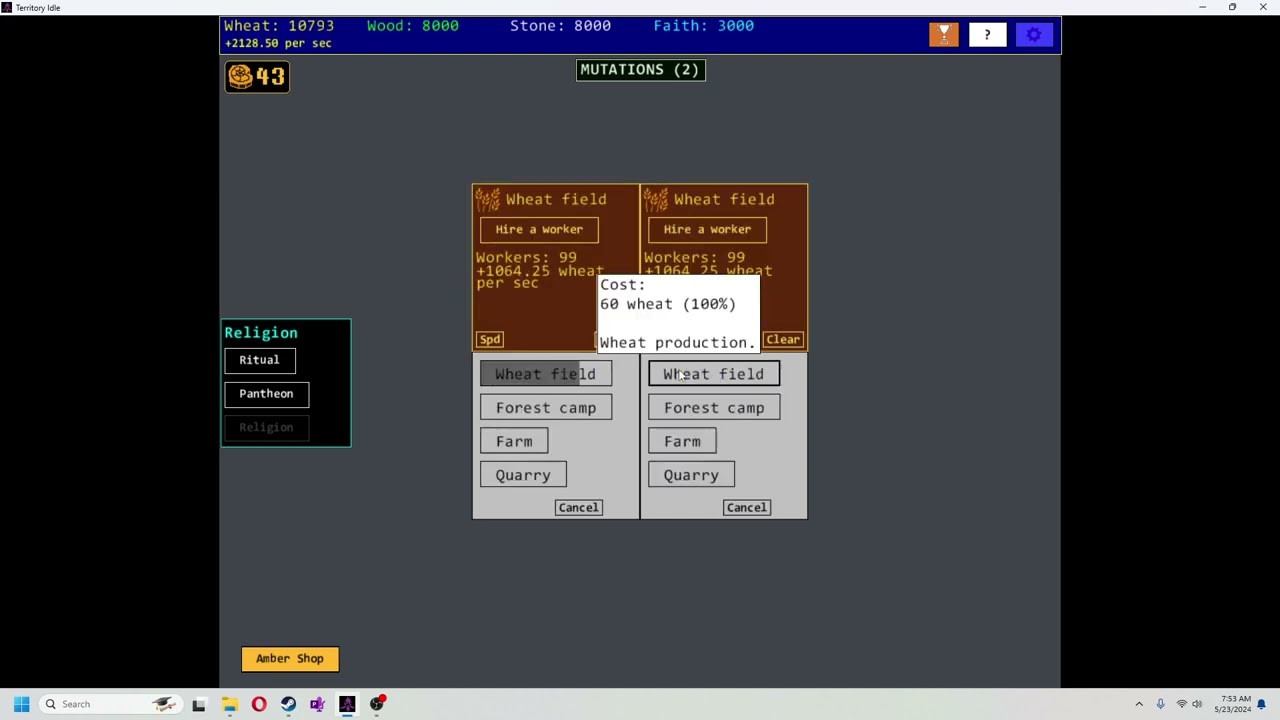Click the +2128.50 per sec rate text
Screen dimensions: 1280x720
coord(278,43)
